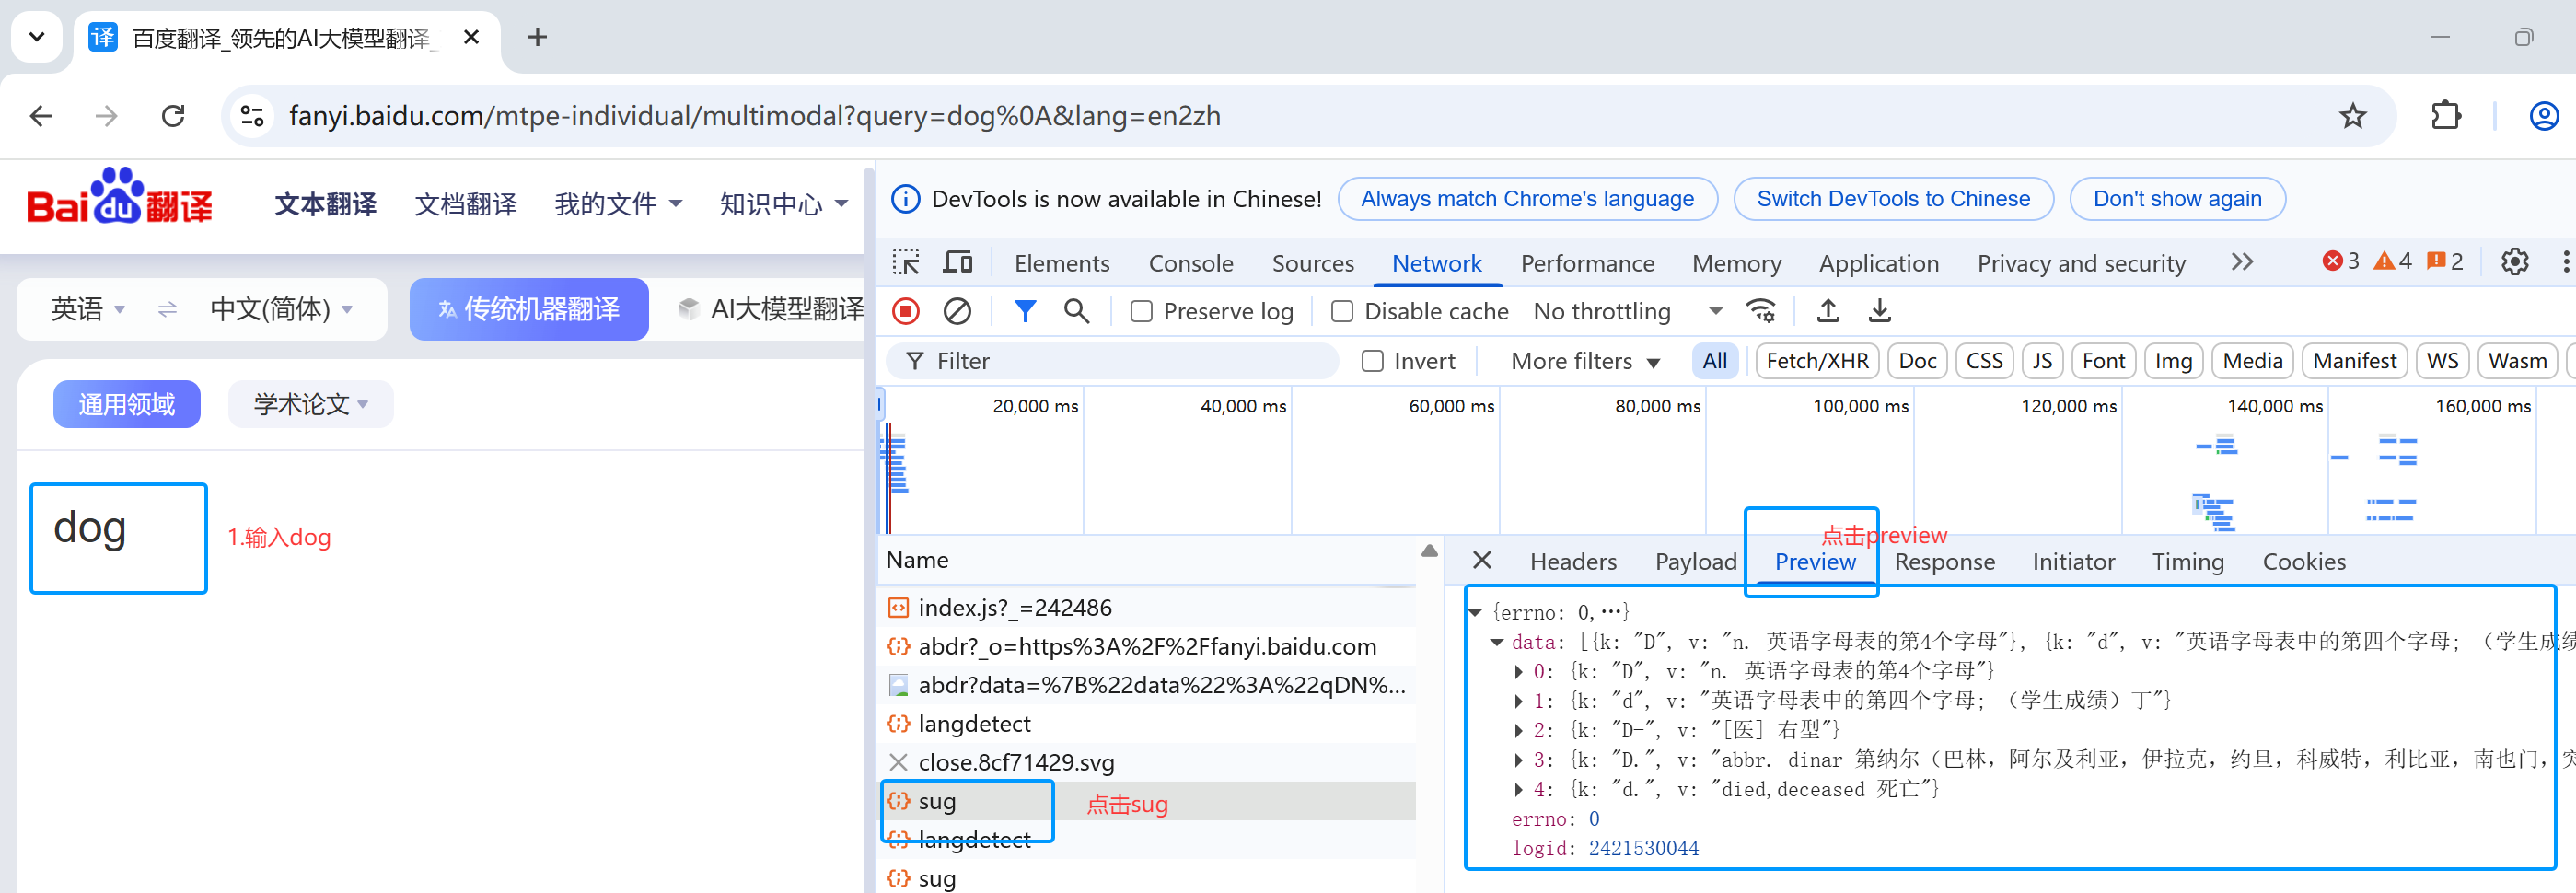This screenshot has width=2576, height=893.
Task: Expand data item 0 with key D
Action: pyautogui.click(x=1519, y=671)
